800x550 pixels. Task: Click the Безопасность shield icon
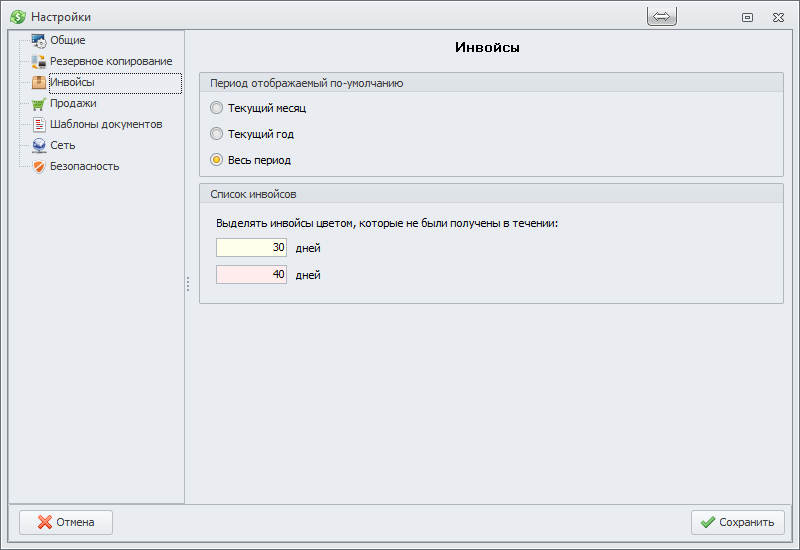(x=39, y=166)
